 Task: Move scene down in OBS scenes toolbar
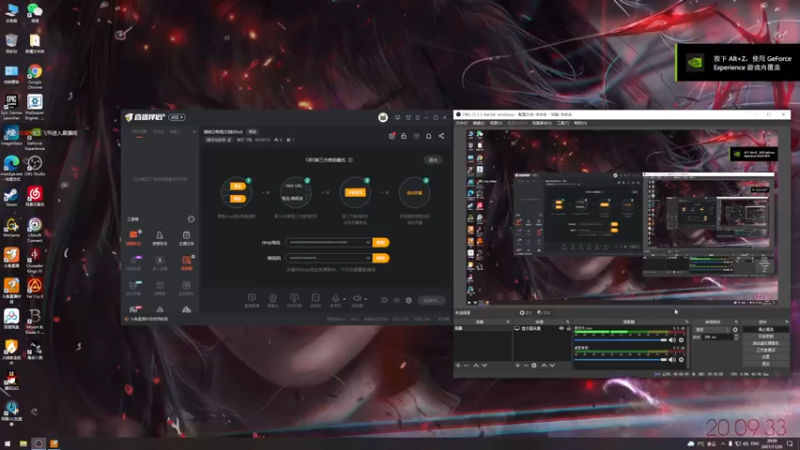click(x=484, y=365)
